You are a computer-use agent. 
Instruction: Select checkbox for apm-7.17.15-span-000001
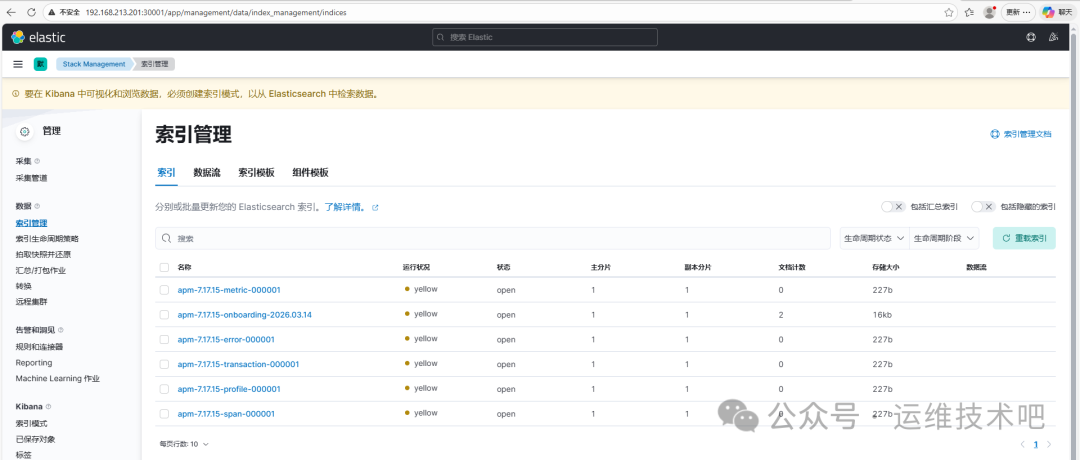pos(164,414)
